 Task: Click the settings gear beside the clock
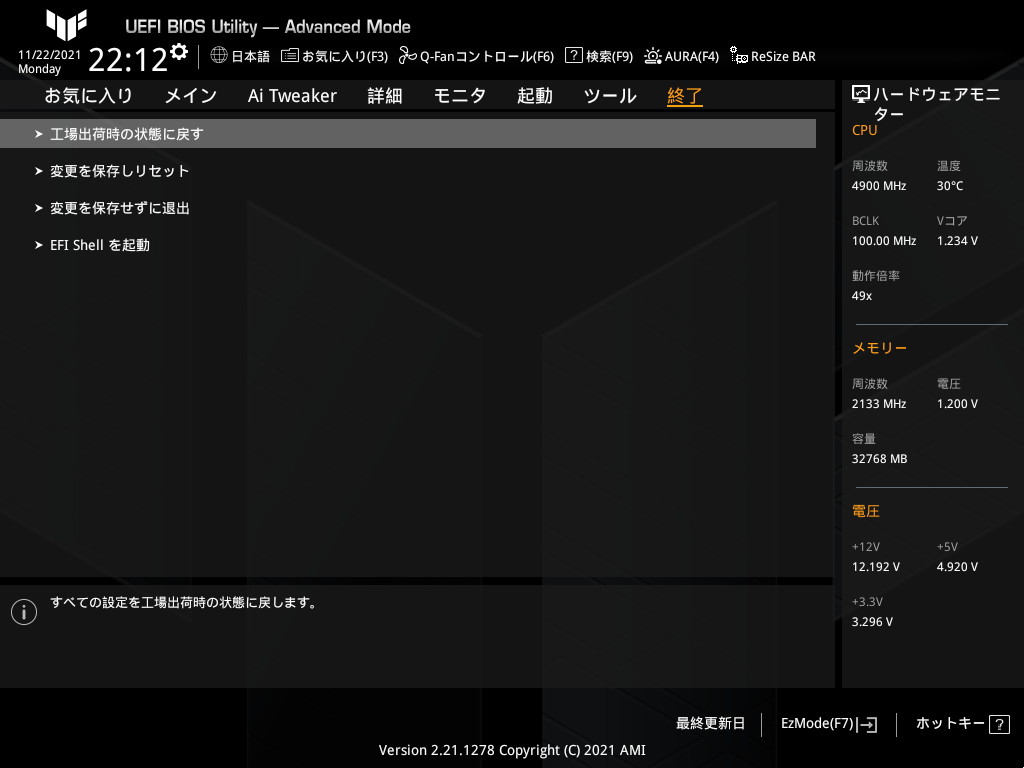click(x=179, y=51)
